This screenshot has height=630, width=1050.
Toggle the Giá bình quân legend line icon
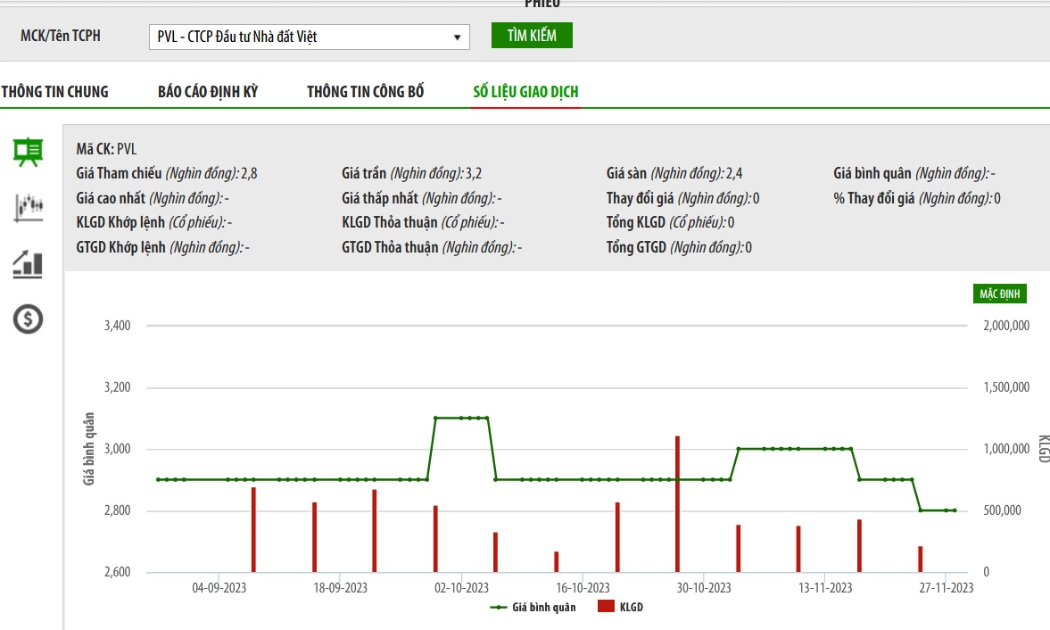point(498,607)
